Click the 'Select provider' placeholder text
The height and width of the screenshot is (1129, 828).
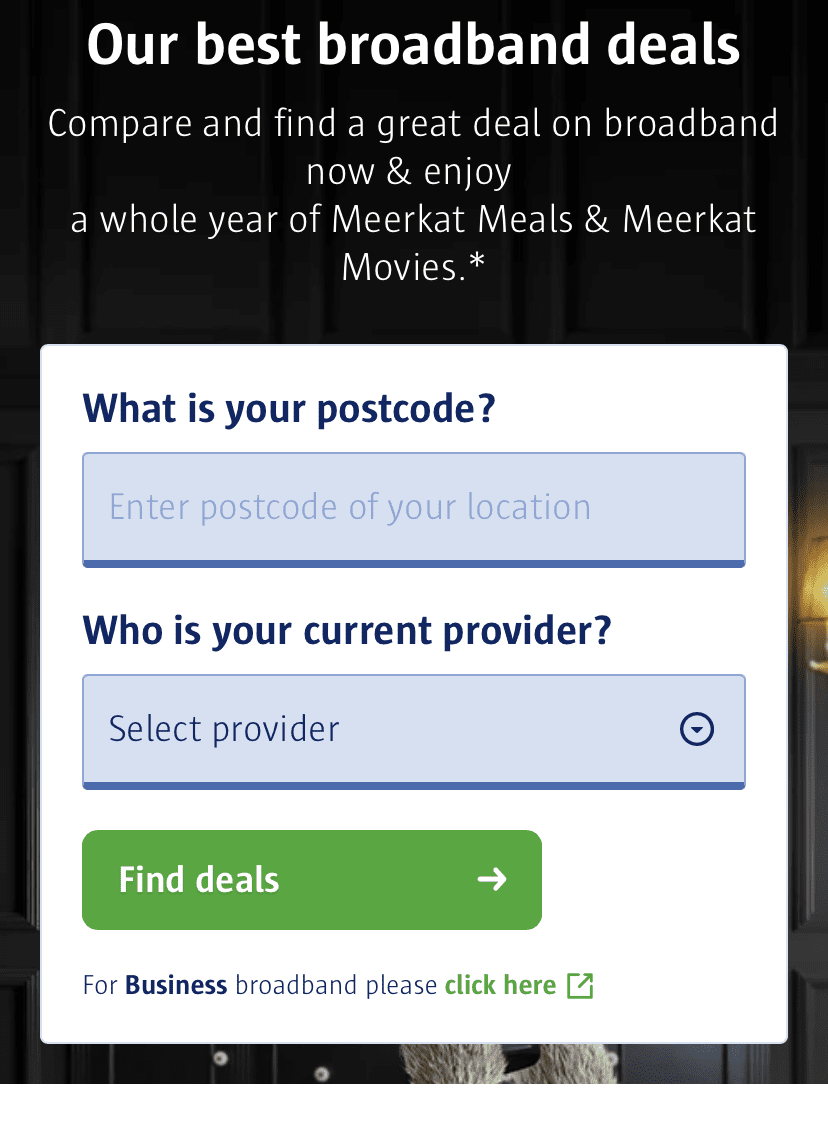tap(224, 729)
